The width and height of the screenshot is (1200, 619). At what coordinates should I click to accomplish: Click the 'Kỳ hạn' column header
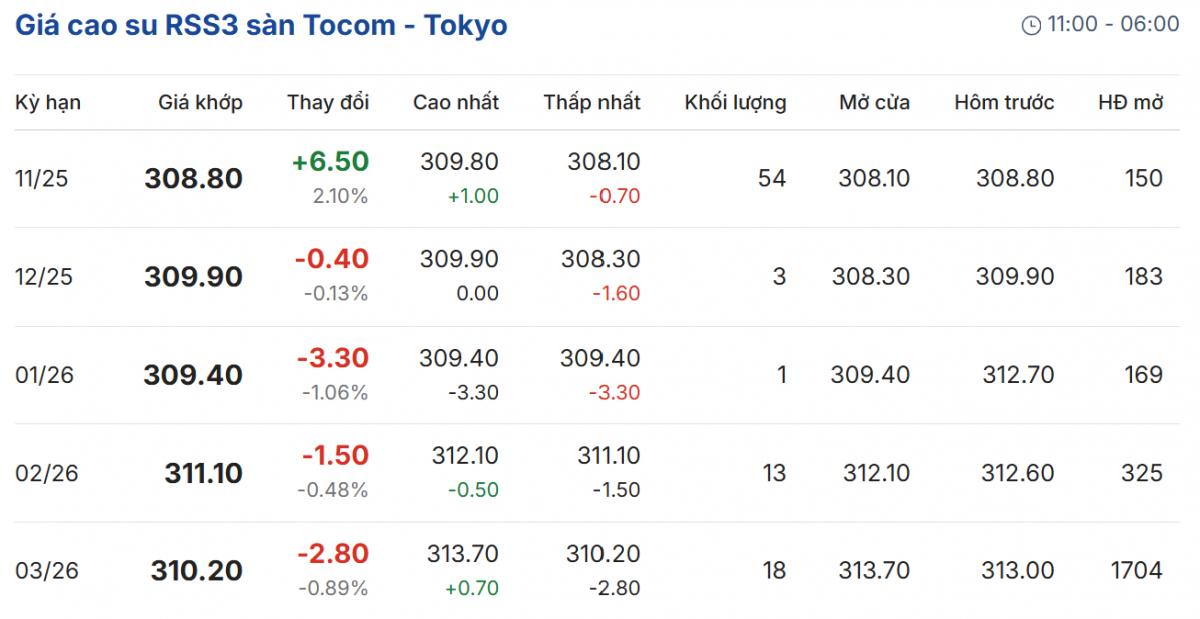[48, 102]
